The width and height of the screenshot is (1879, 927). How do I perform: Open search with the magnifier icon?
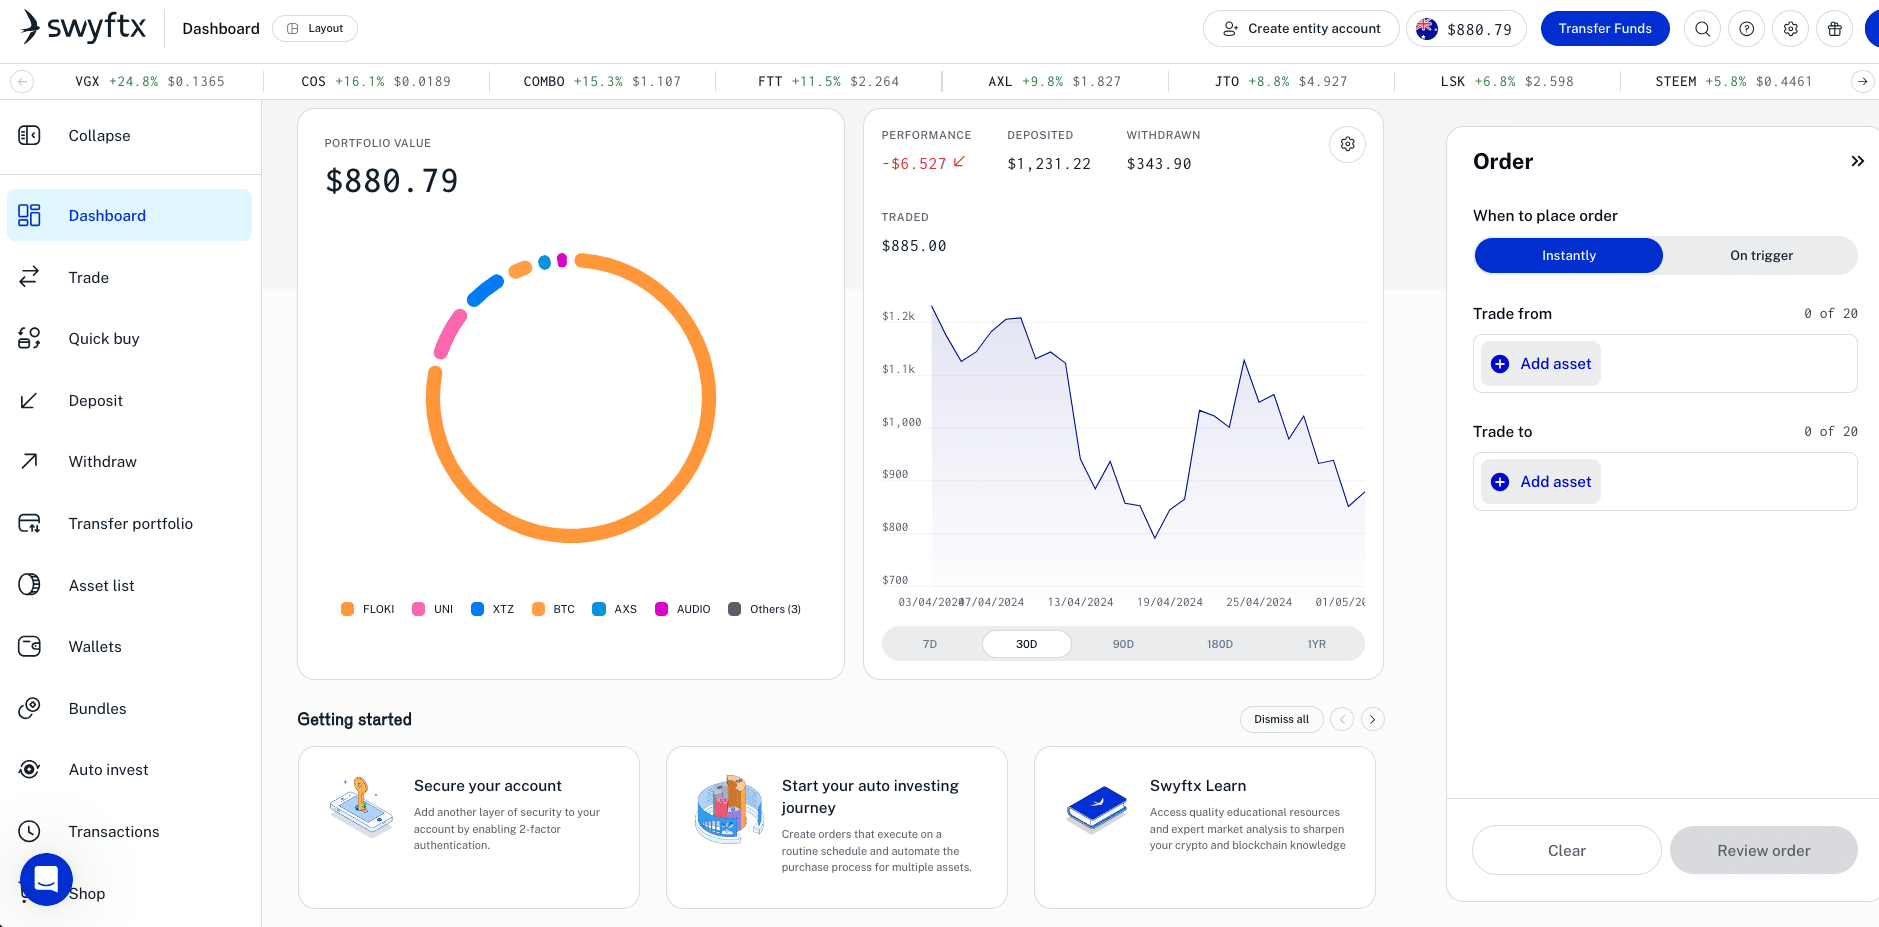1702,29
